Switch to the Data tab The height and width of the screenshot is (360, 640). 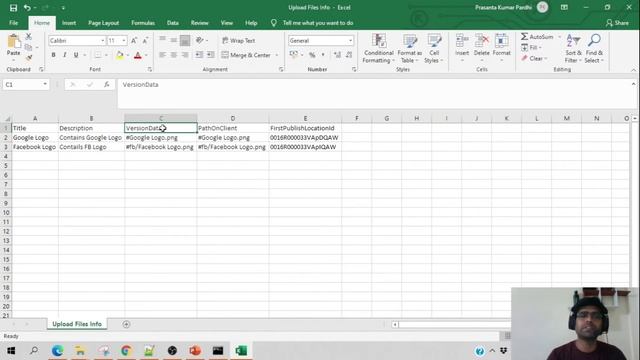(173, 23)
